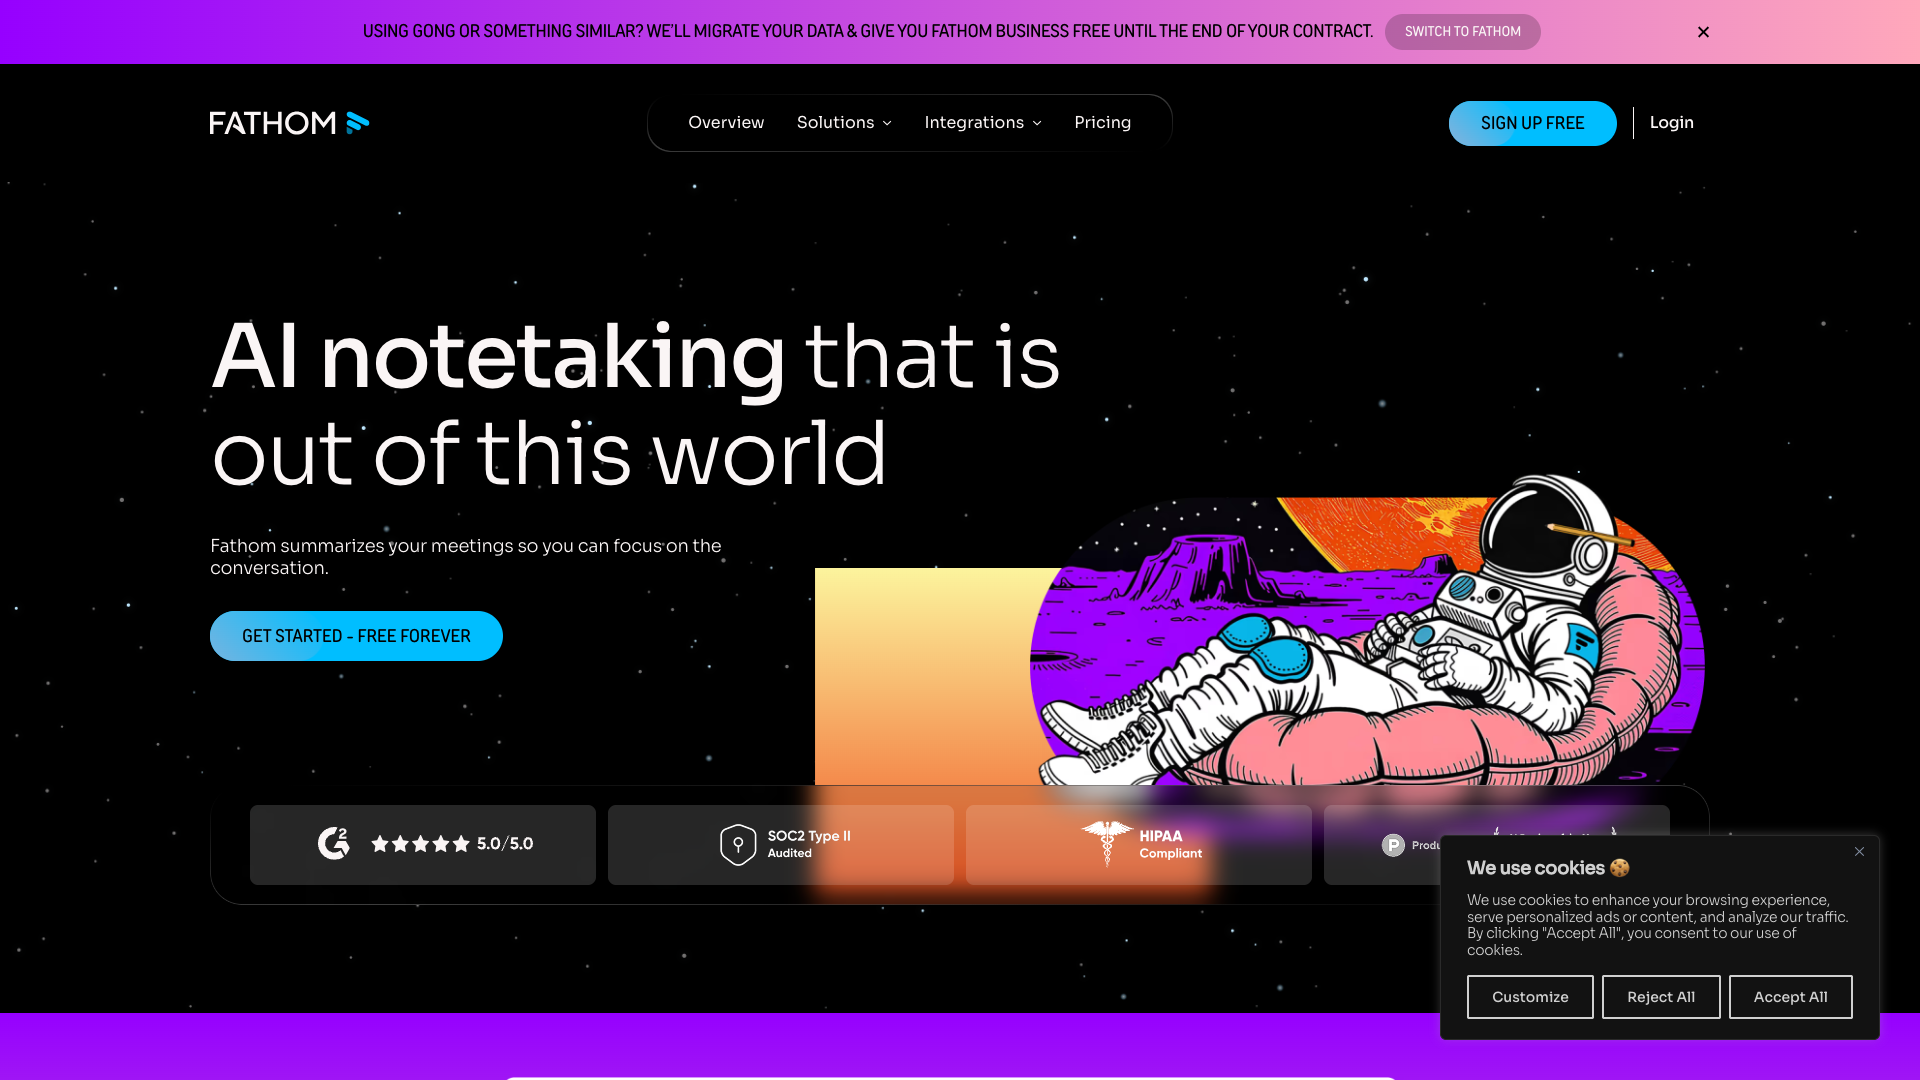Click the Product Hunt P icon
This screenshot has height=1080, width=1920.
[1393, 846]
